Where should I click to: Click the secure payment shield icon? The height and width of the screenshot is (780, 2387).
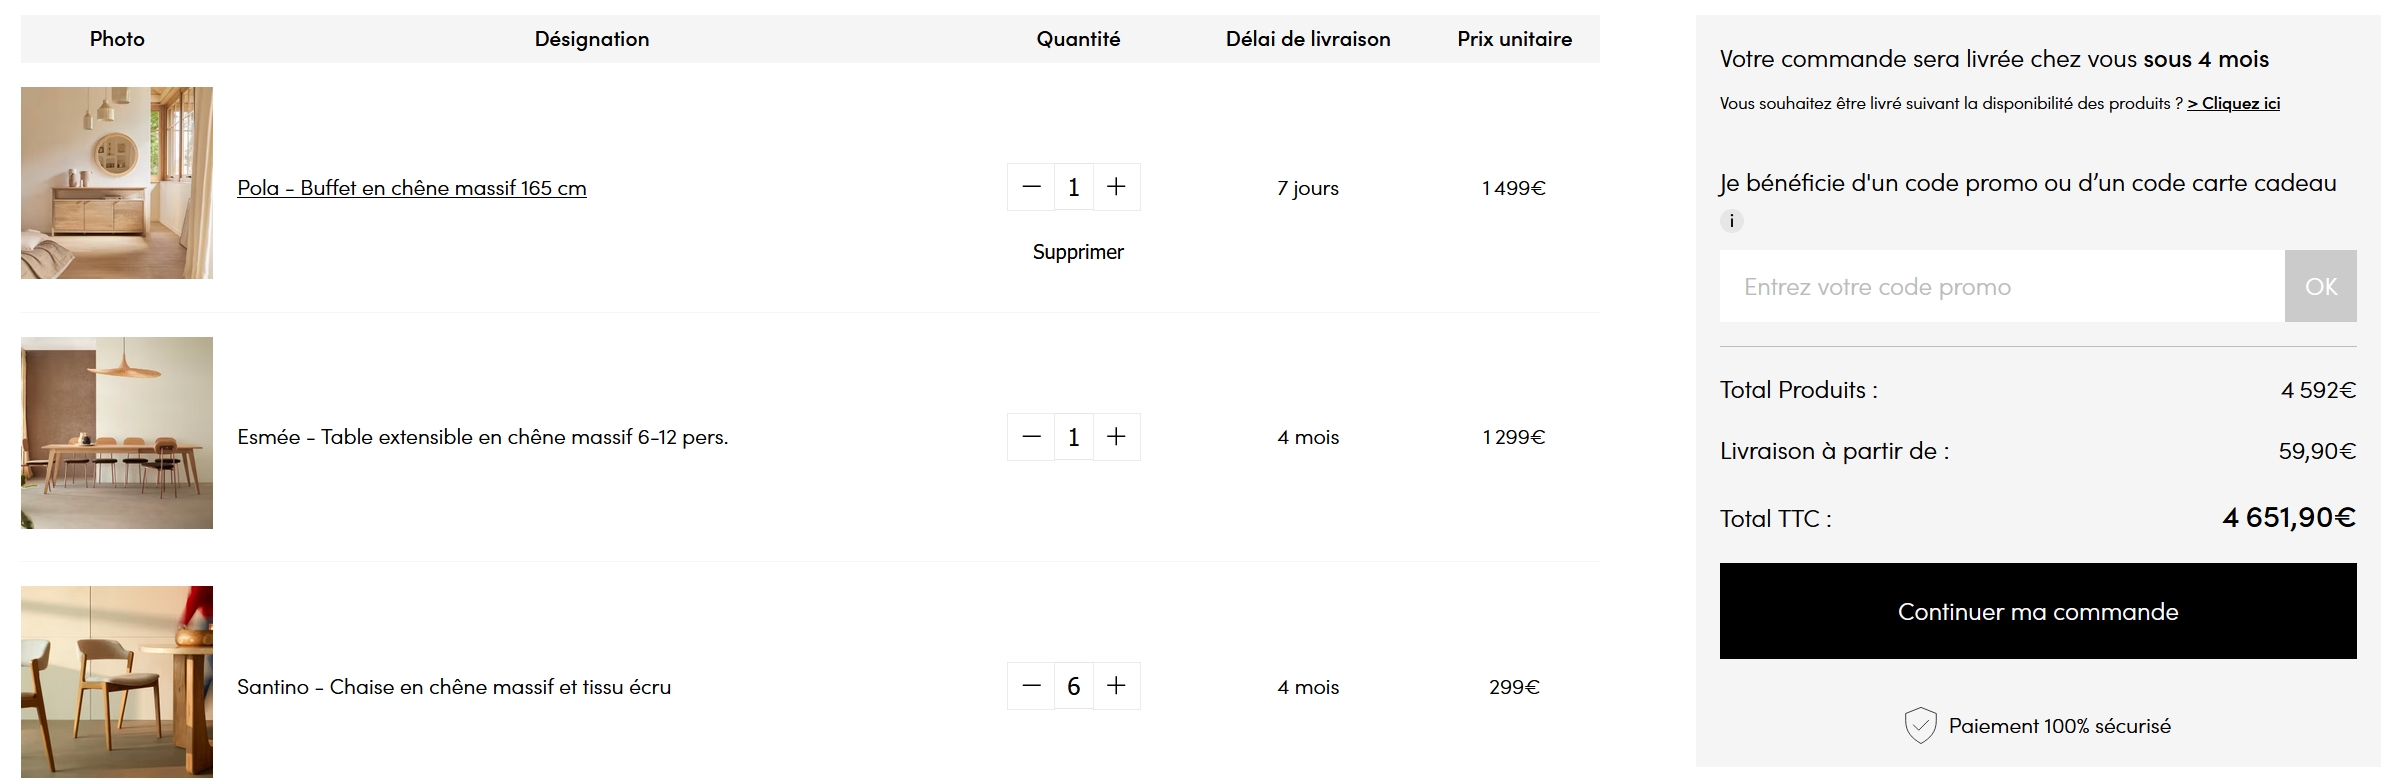(1920, 725)
